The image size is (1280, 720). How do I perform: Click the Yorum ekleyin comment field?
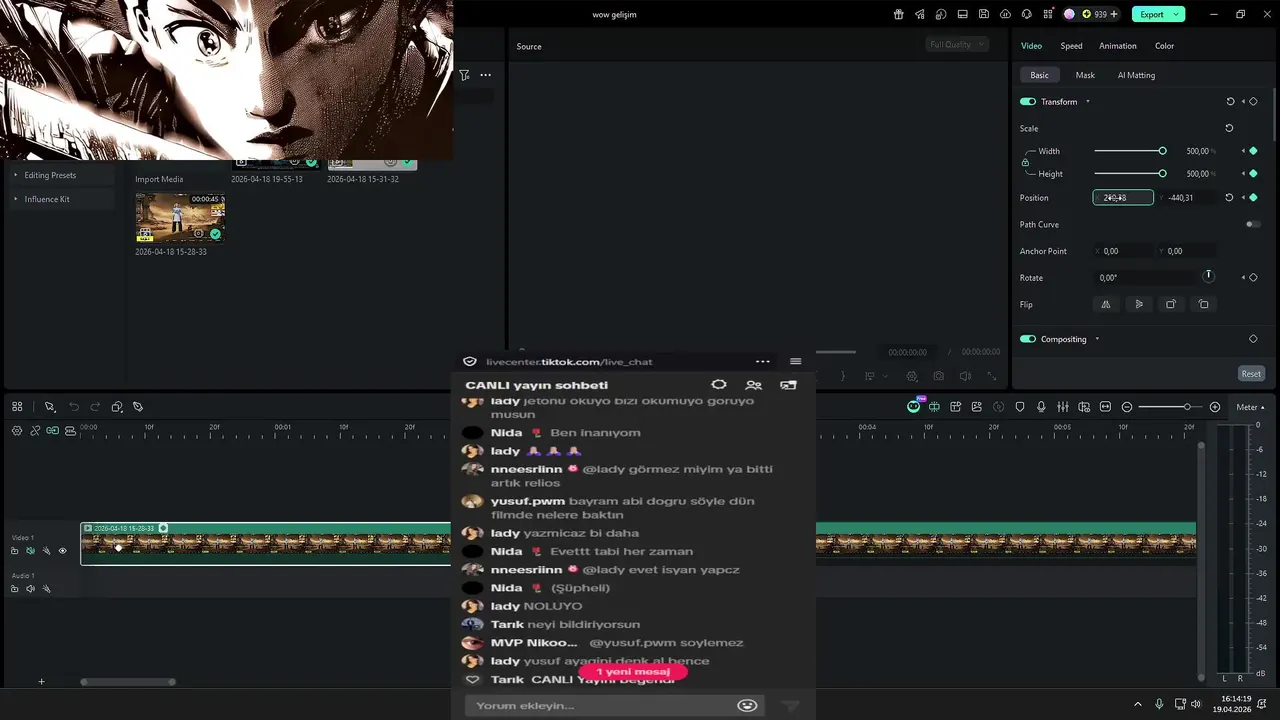coord(614,705)
